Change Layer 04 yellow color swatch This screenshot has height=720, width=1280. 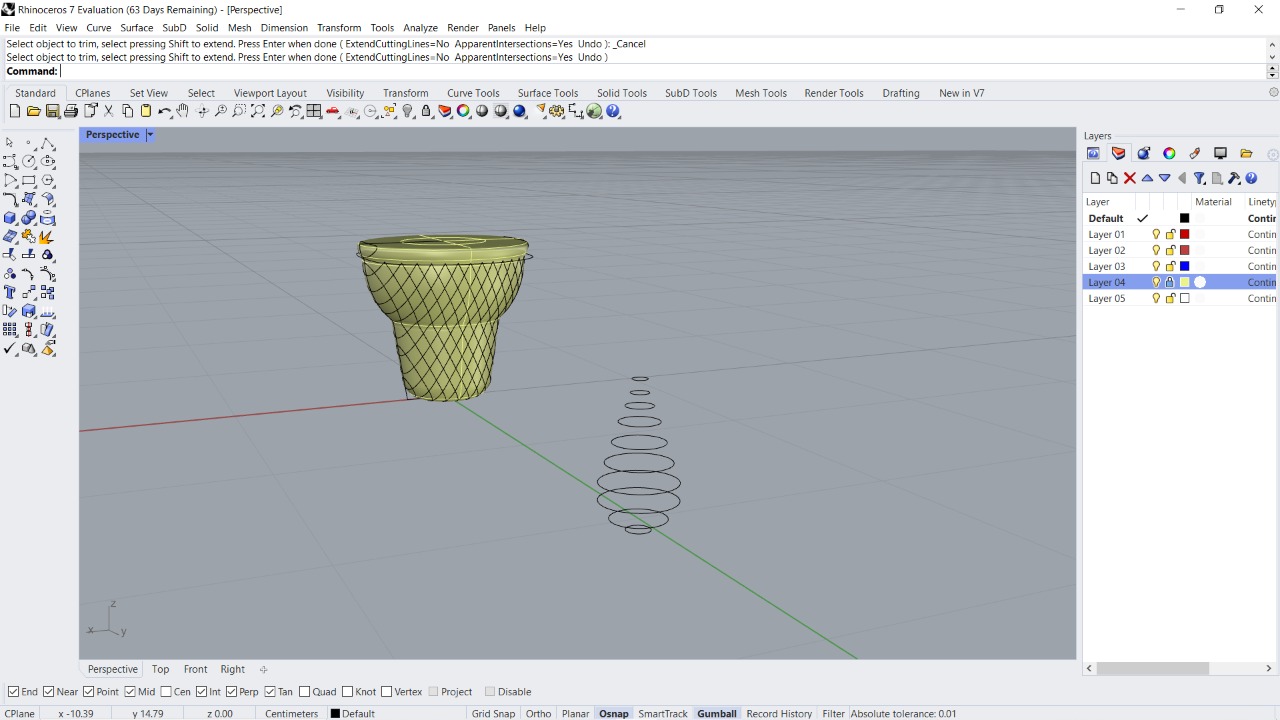click(x=1185, y=282)
